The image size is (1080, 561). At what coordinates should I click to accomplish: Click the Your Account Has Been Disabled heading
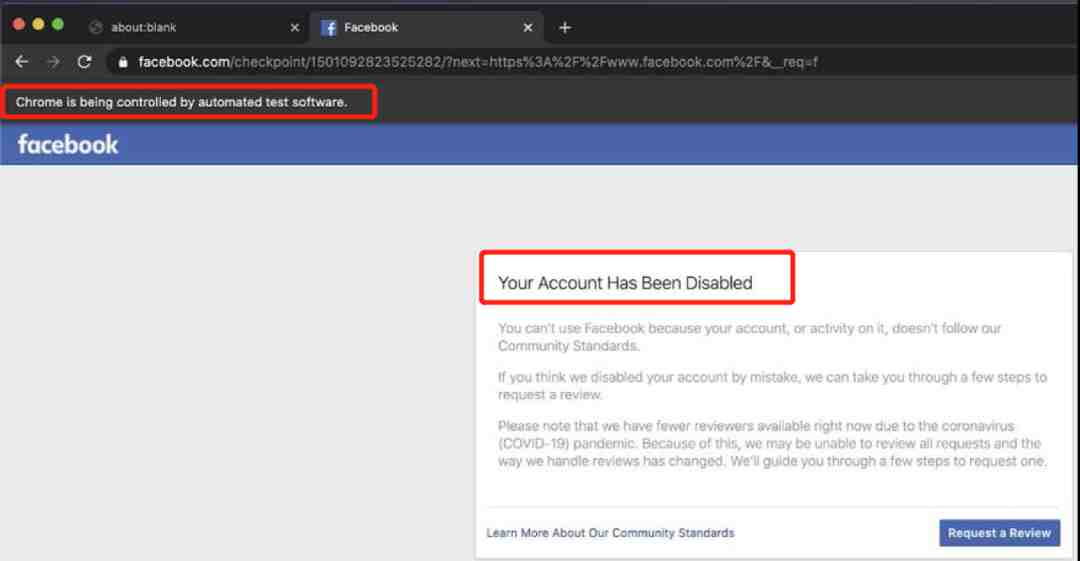click(625, 283)
